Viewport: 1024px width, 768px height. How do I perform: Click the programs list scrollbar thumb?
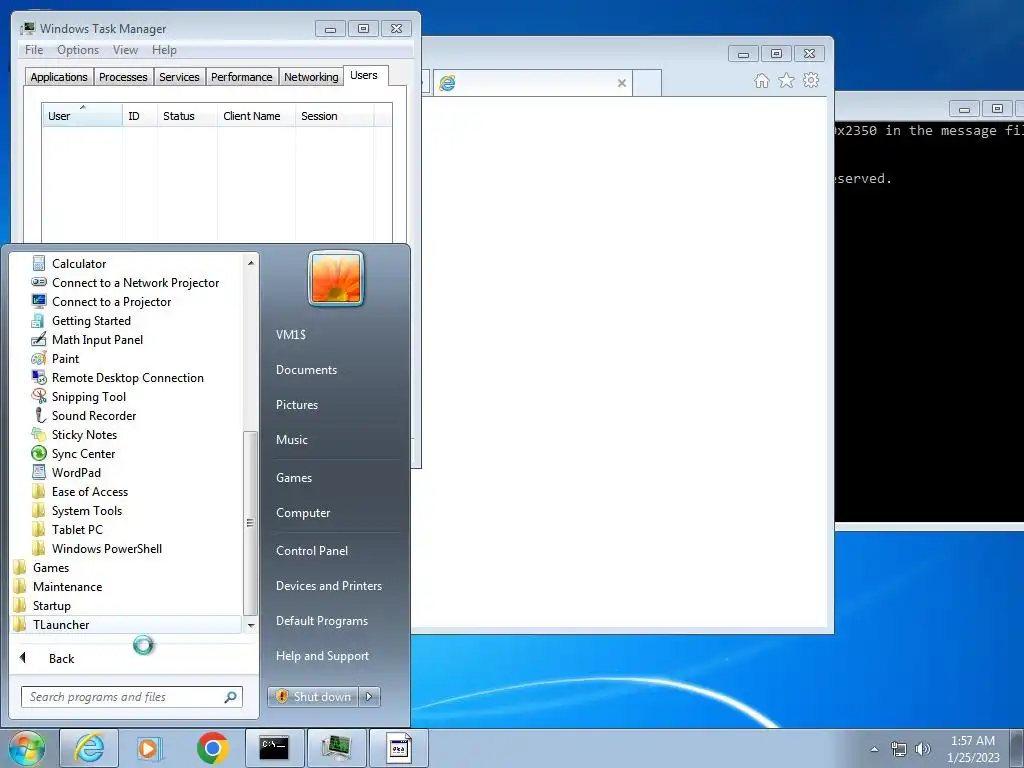click(x=250, y=523)
